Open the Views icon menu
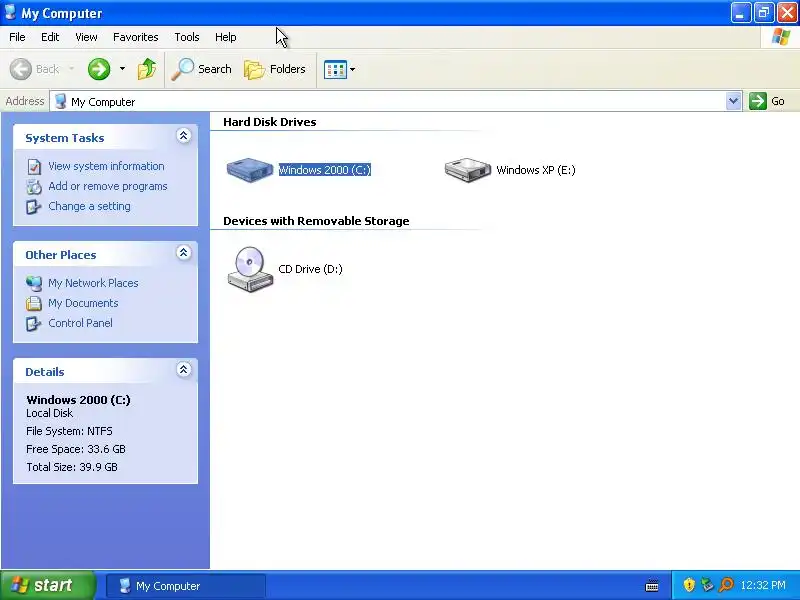This screenshot has height=600, width=800. 335,69
